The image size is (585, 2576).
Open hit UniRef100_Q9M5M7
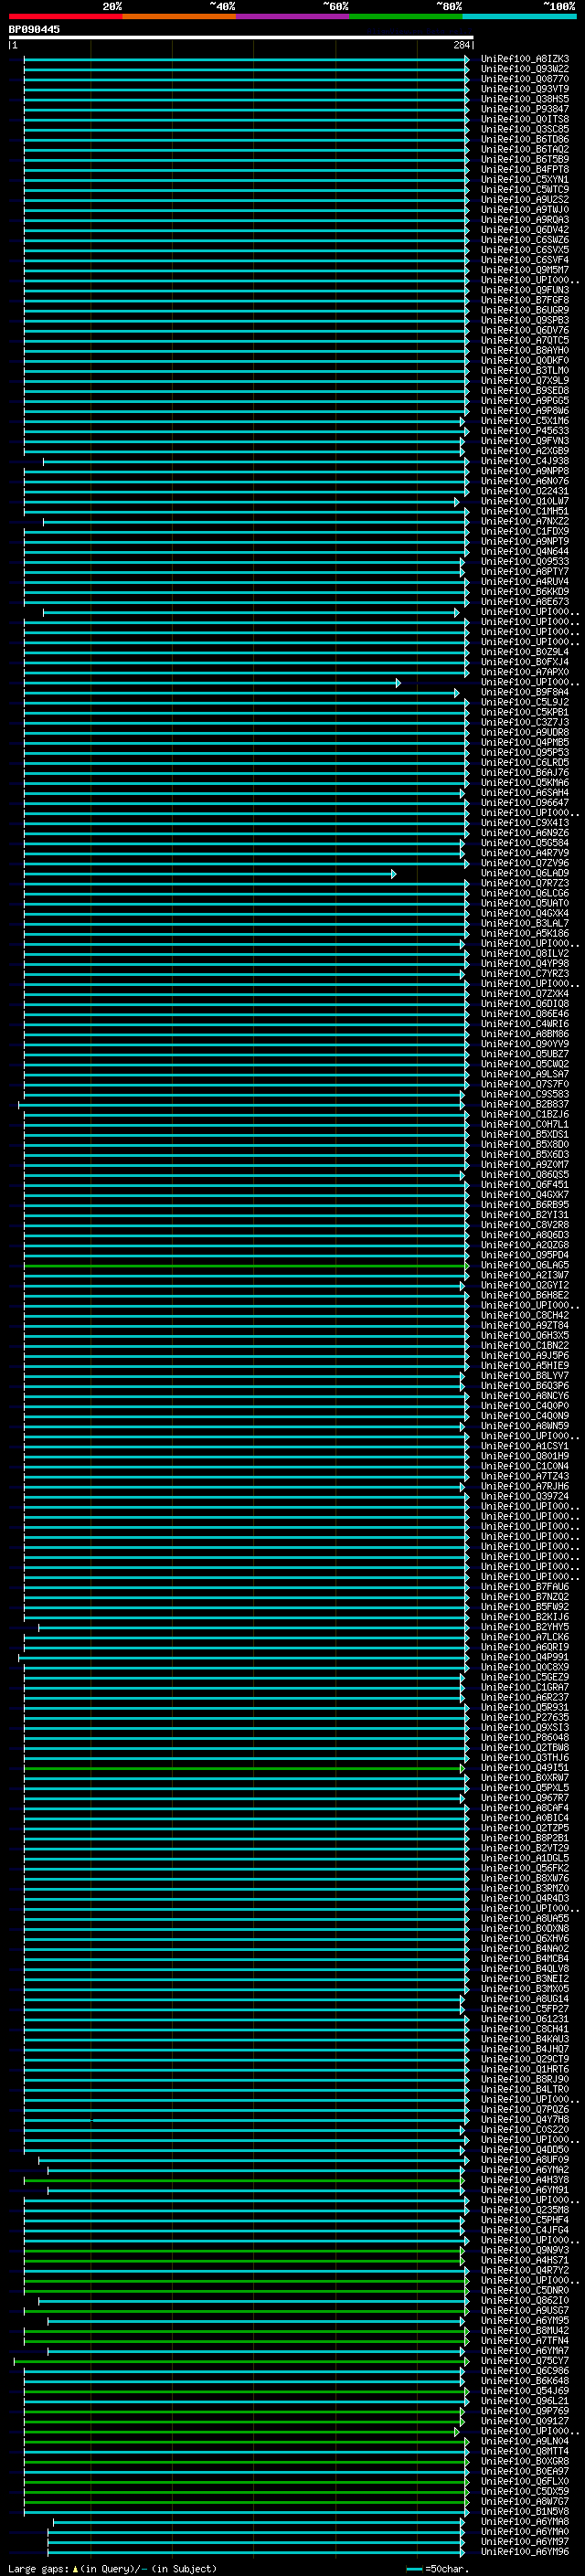(x=525, y=270)
